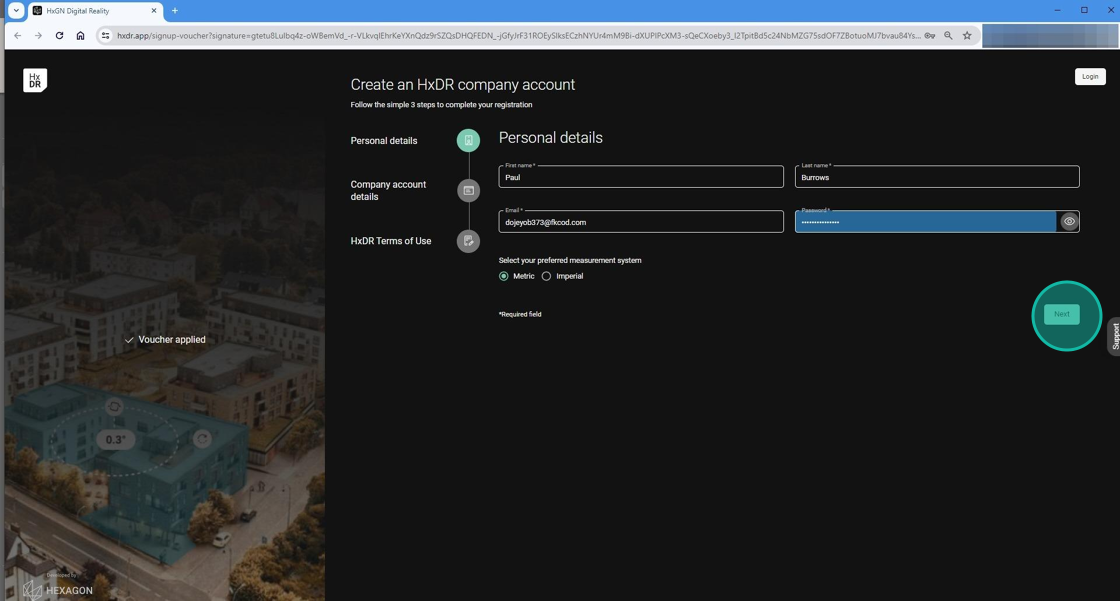Image resolution: width=1120 pixels, height=601 pixels.
Task: Click the 0.3° rotation angle label
Action: [x=116, y=439]
